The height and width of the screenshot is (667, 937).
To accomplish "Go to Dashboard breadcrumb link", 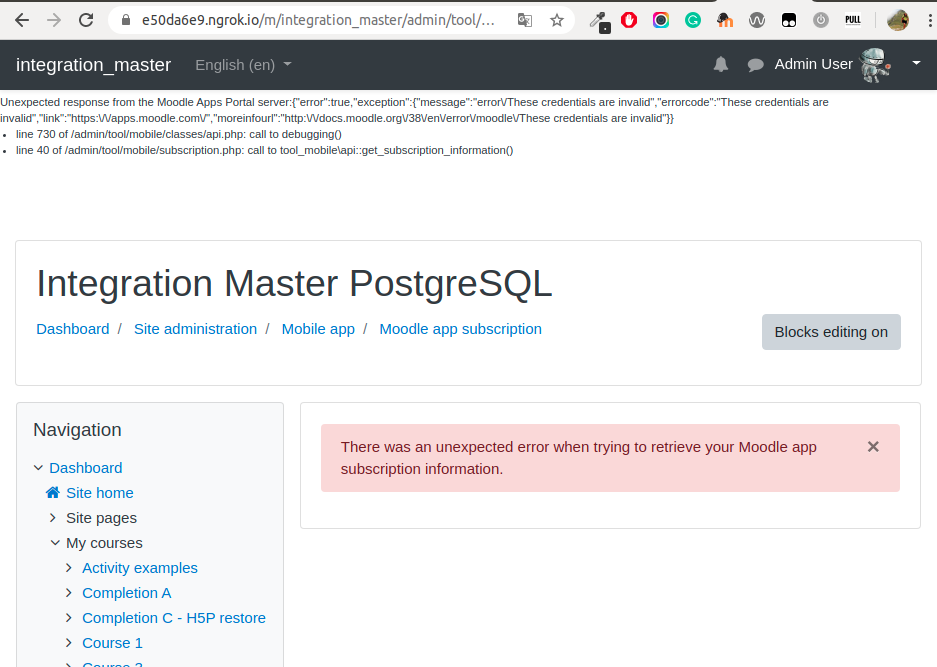I will [73, 329].
